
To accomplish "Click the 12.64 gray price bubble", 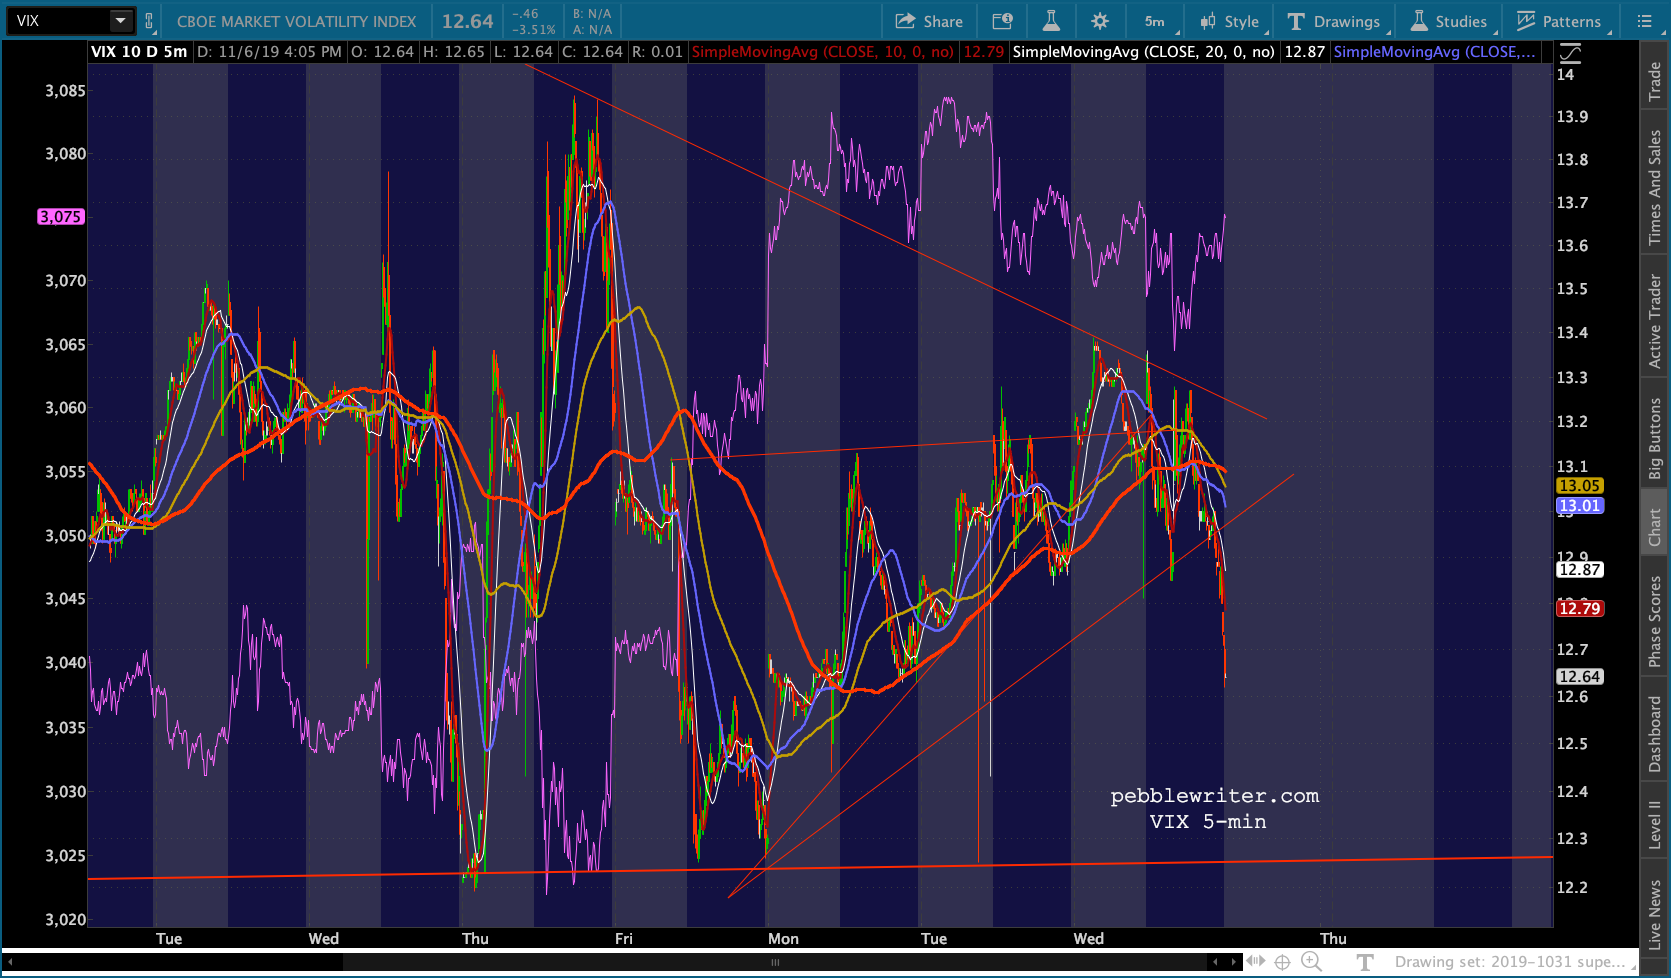I will pyautogui.click(x=1580, y=677).
